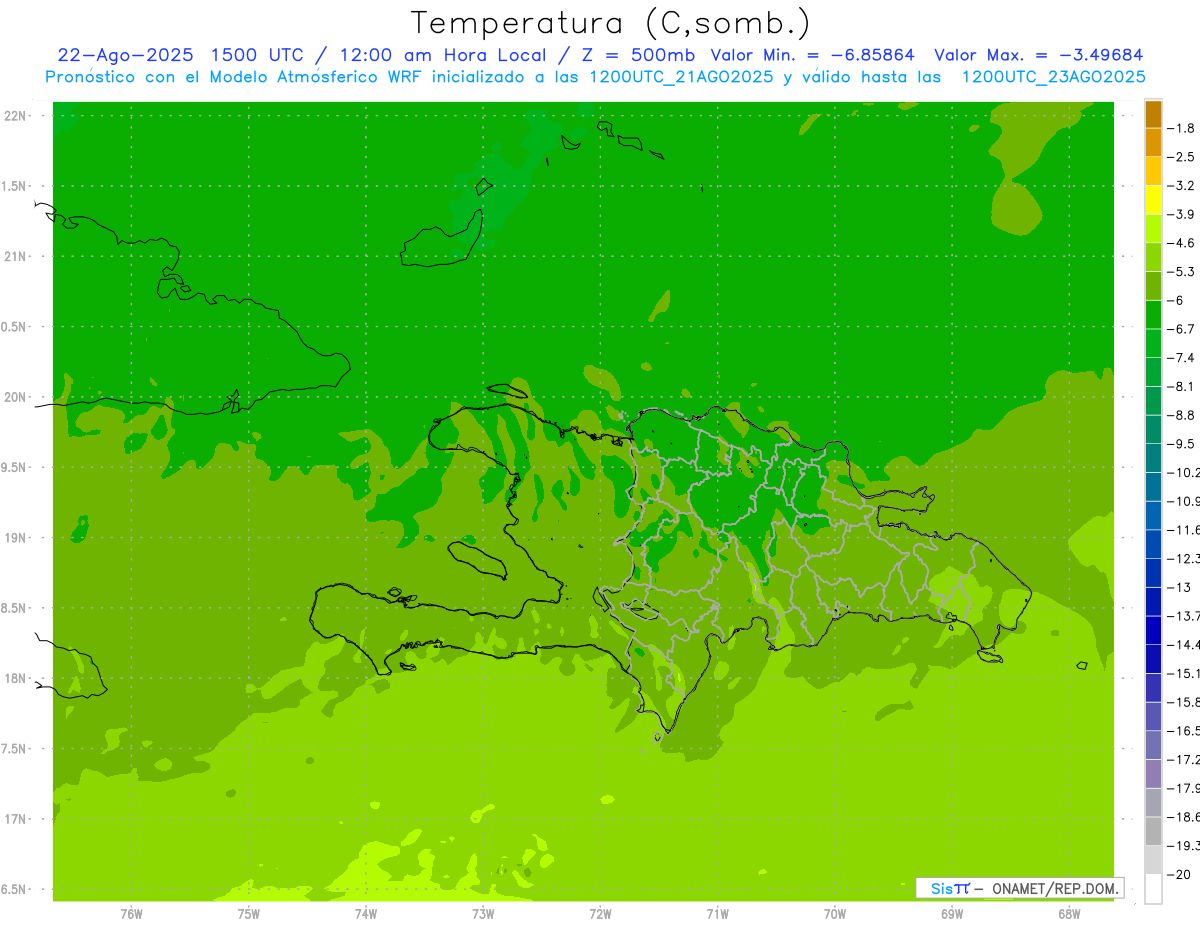
Task: Click the "Z = 500mb" level text
Action: (637, 55)
